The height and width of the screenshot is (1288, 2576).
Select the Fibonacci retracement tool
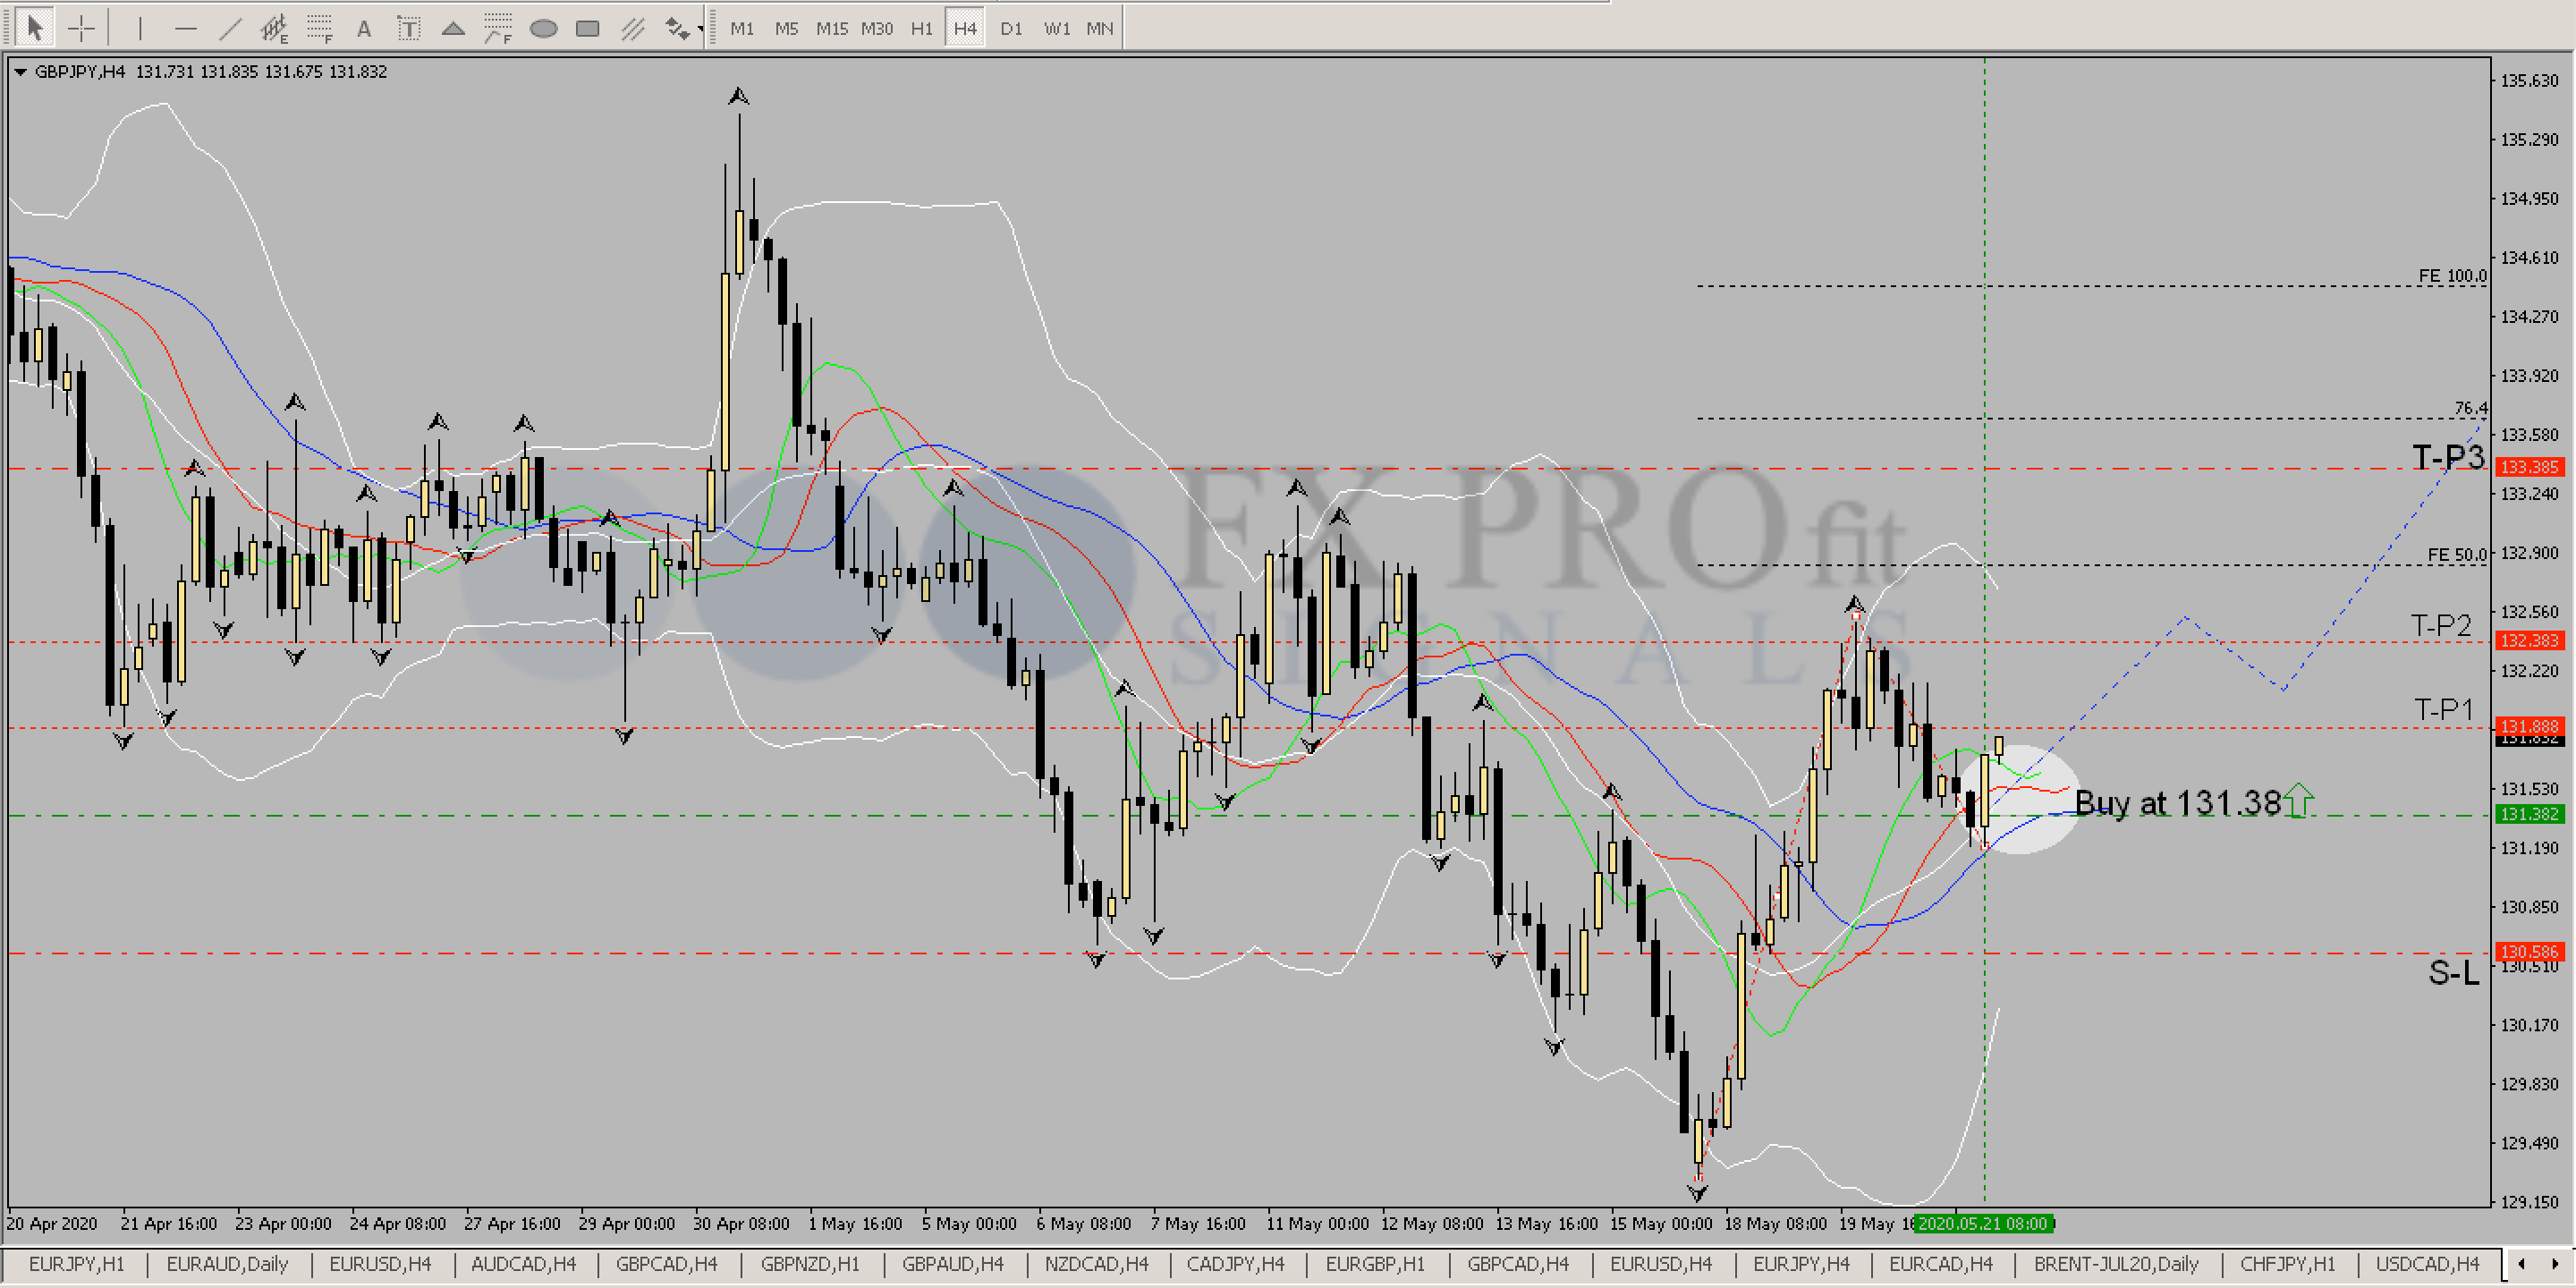pyautogui.click(x=319, y=28)
